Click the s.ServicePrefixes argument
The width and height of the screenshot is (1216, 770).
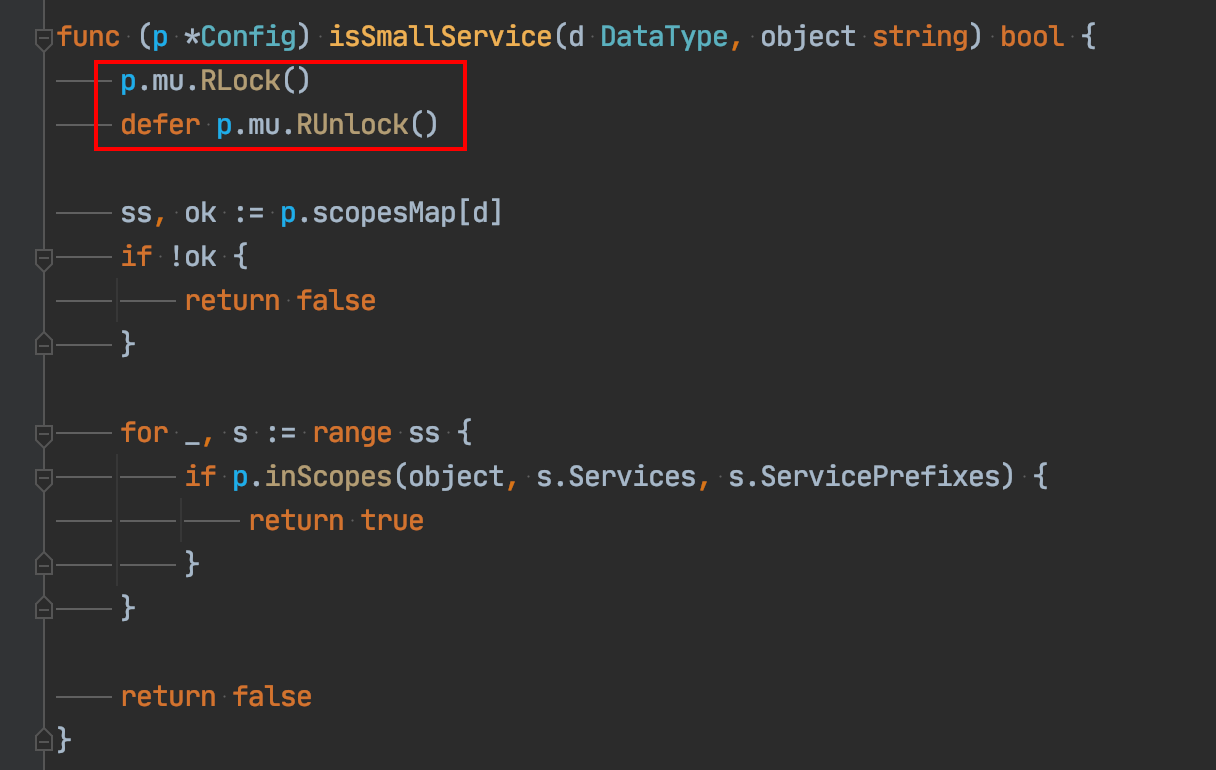[x=864, y=477]
